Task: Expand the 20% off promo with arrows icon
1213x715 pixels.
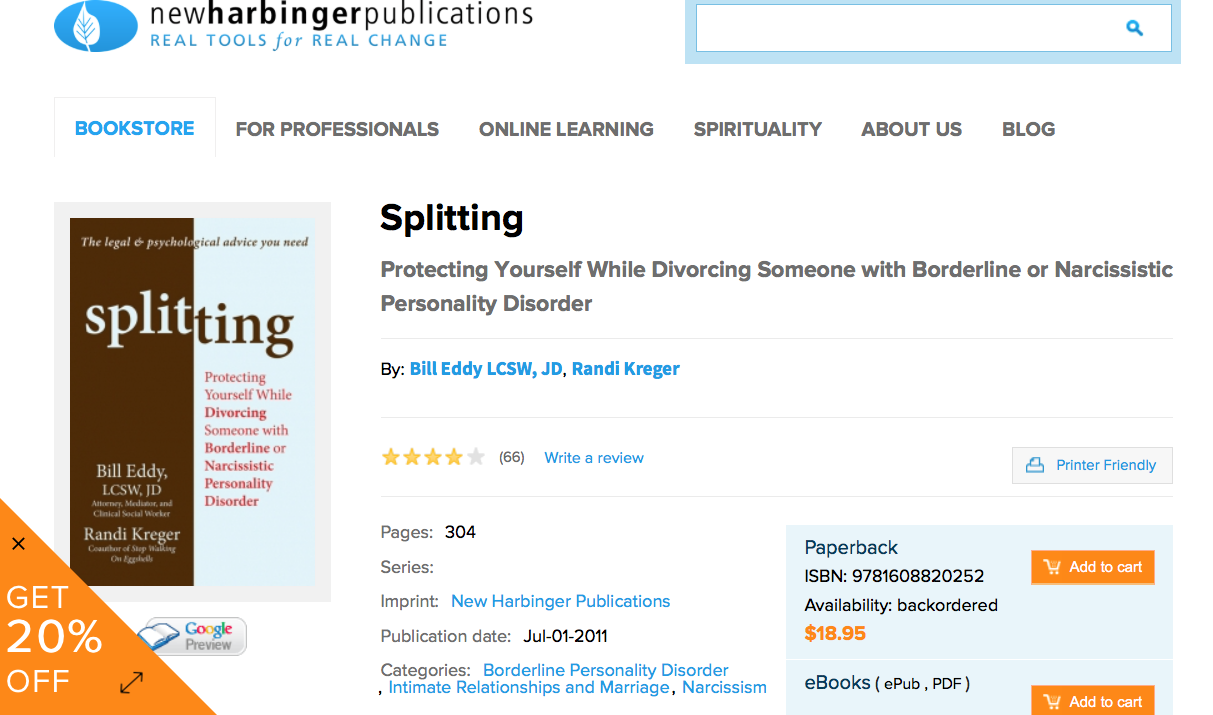Action: pyautogui.click(x=131, y=683)
